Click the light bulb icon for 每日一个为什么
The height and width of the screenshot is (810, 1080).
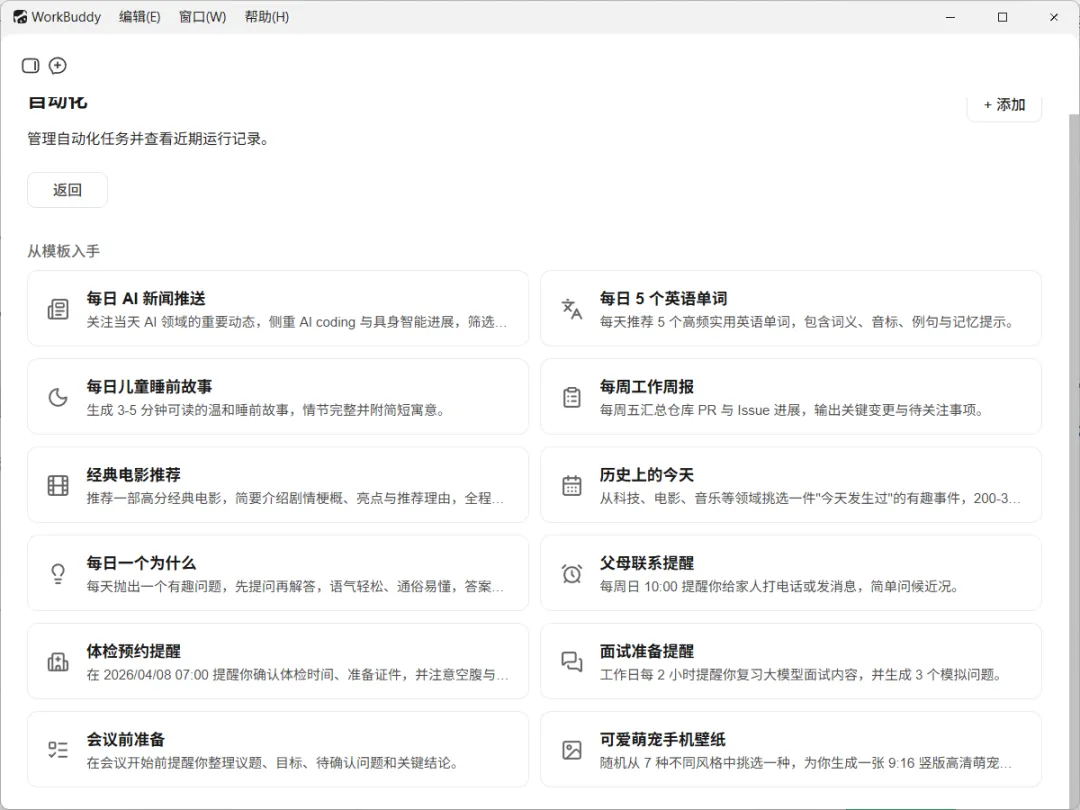58,573
